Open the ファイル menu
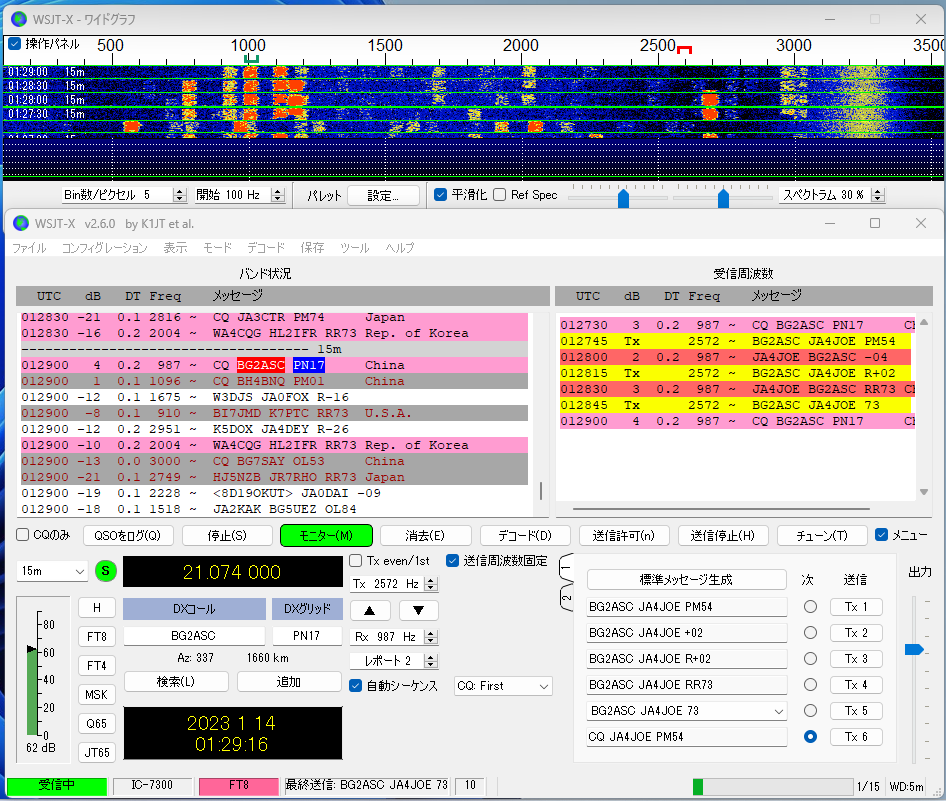946x801 pixels. click(29, 248)
